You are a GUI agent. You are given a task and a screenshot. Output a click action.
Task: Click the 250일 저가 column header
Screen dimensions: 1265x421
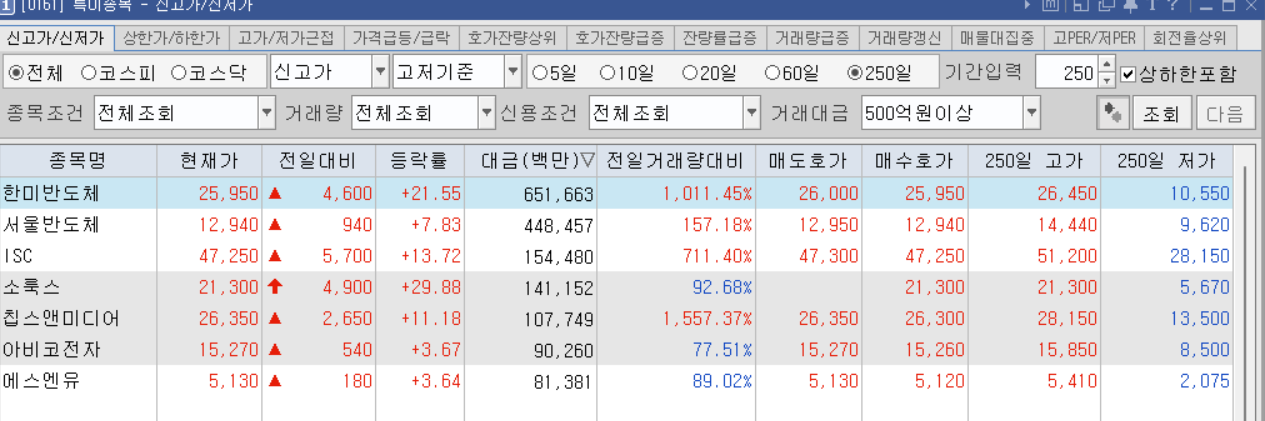(1166, 160)
